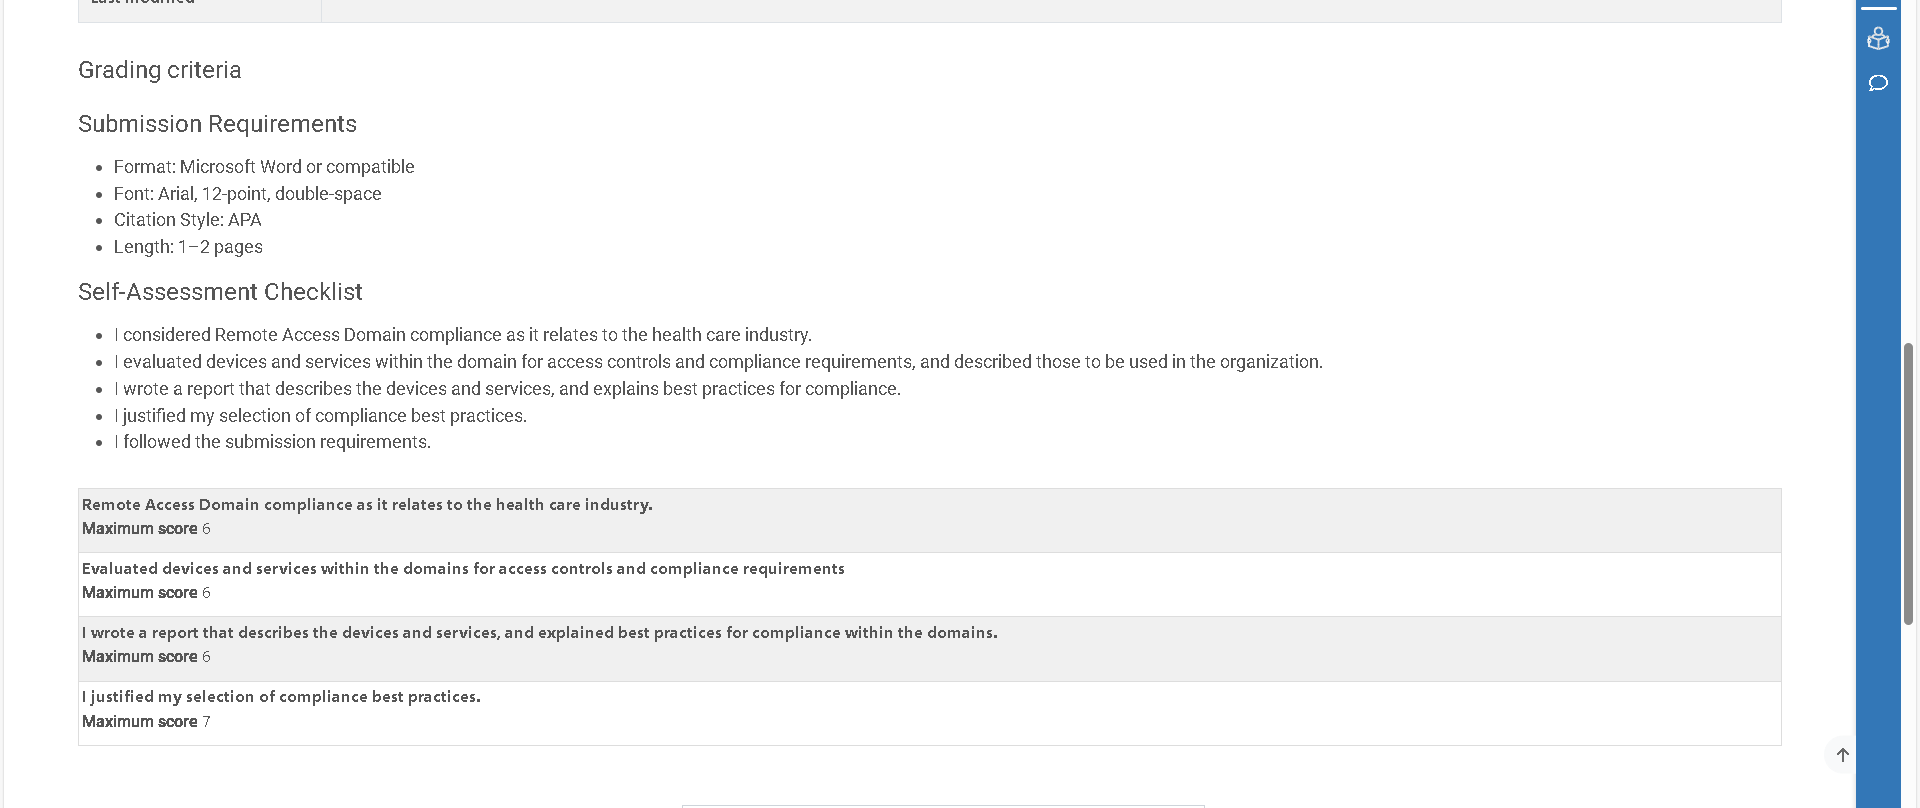The image size is (1920, 808).
Task: Click the Font: Arial, 12-point bullet
Action: [x=247, y=194]
